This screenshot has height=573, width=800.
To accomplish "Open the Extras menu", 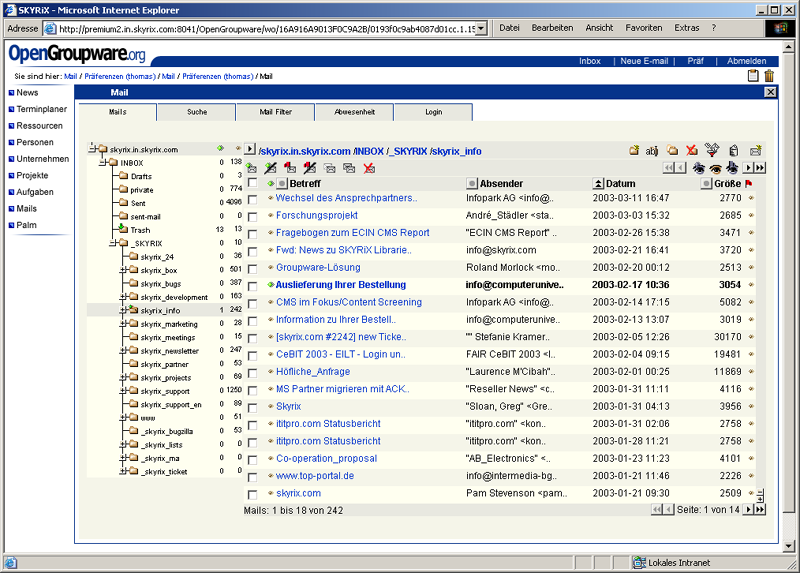I will point(687,28).
